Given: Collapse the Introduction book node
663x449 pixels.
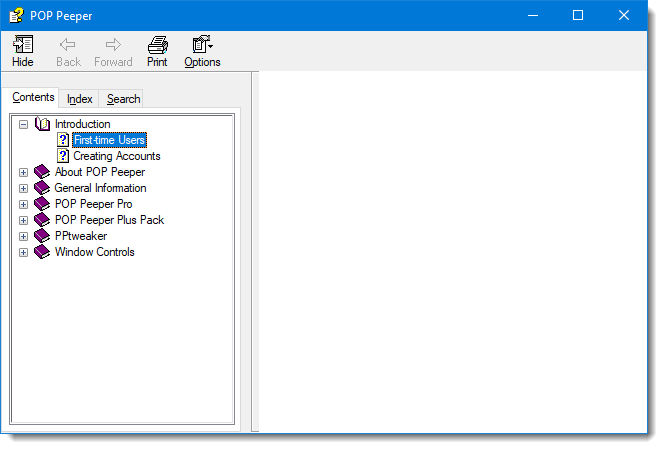Looking at the screenshot, I should tap(23, 124).
